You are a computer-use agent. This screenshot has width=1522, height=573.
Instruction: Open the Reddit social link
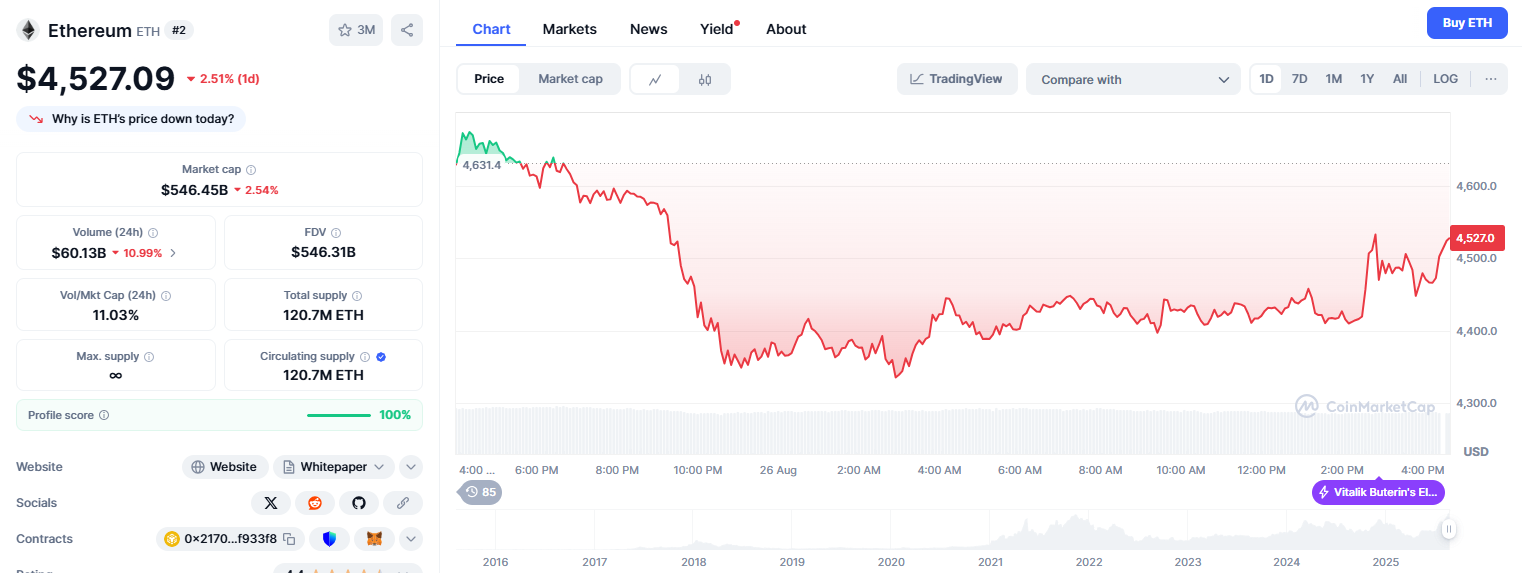[x=315, y=503]
